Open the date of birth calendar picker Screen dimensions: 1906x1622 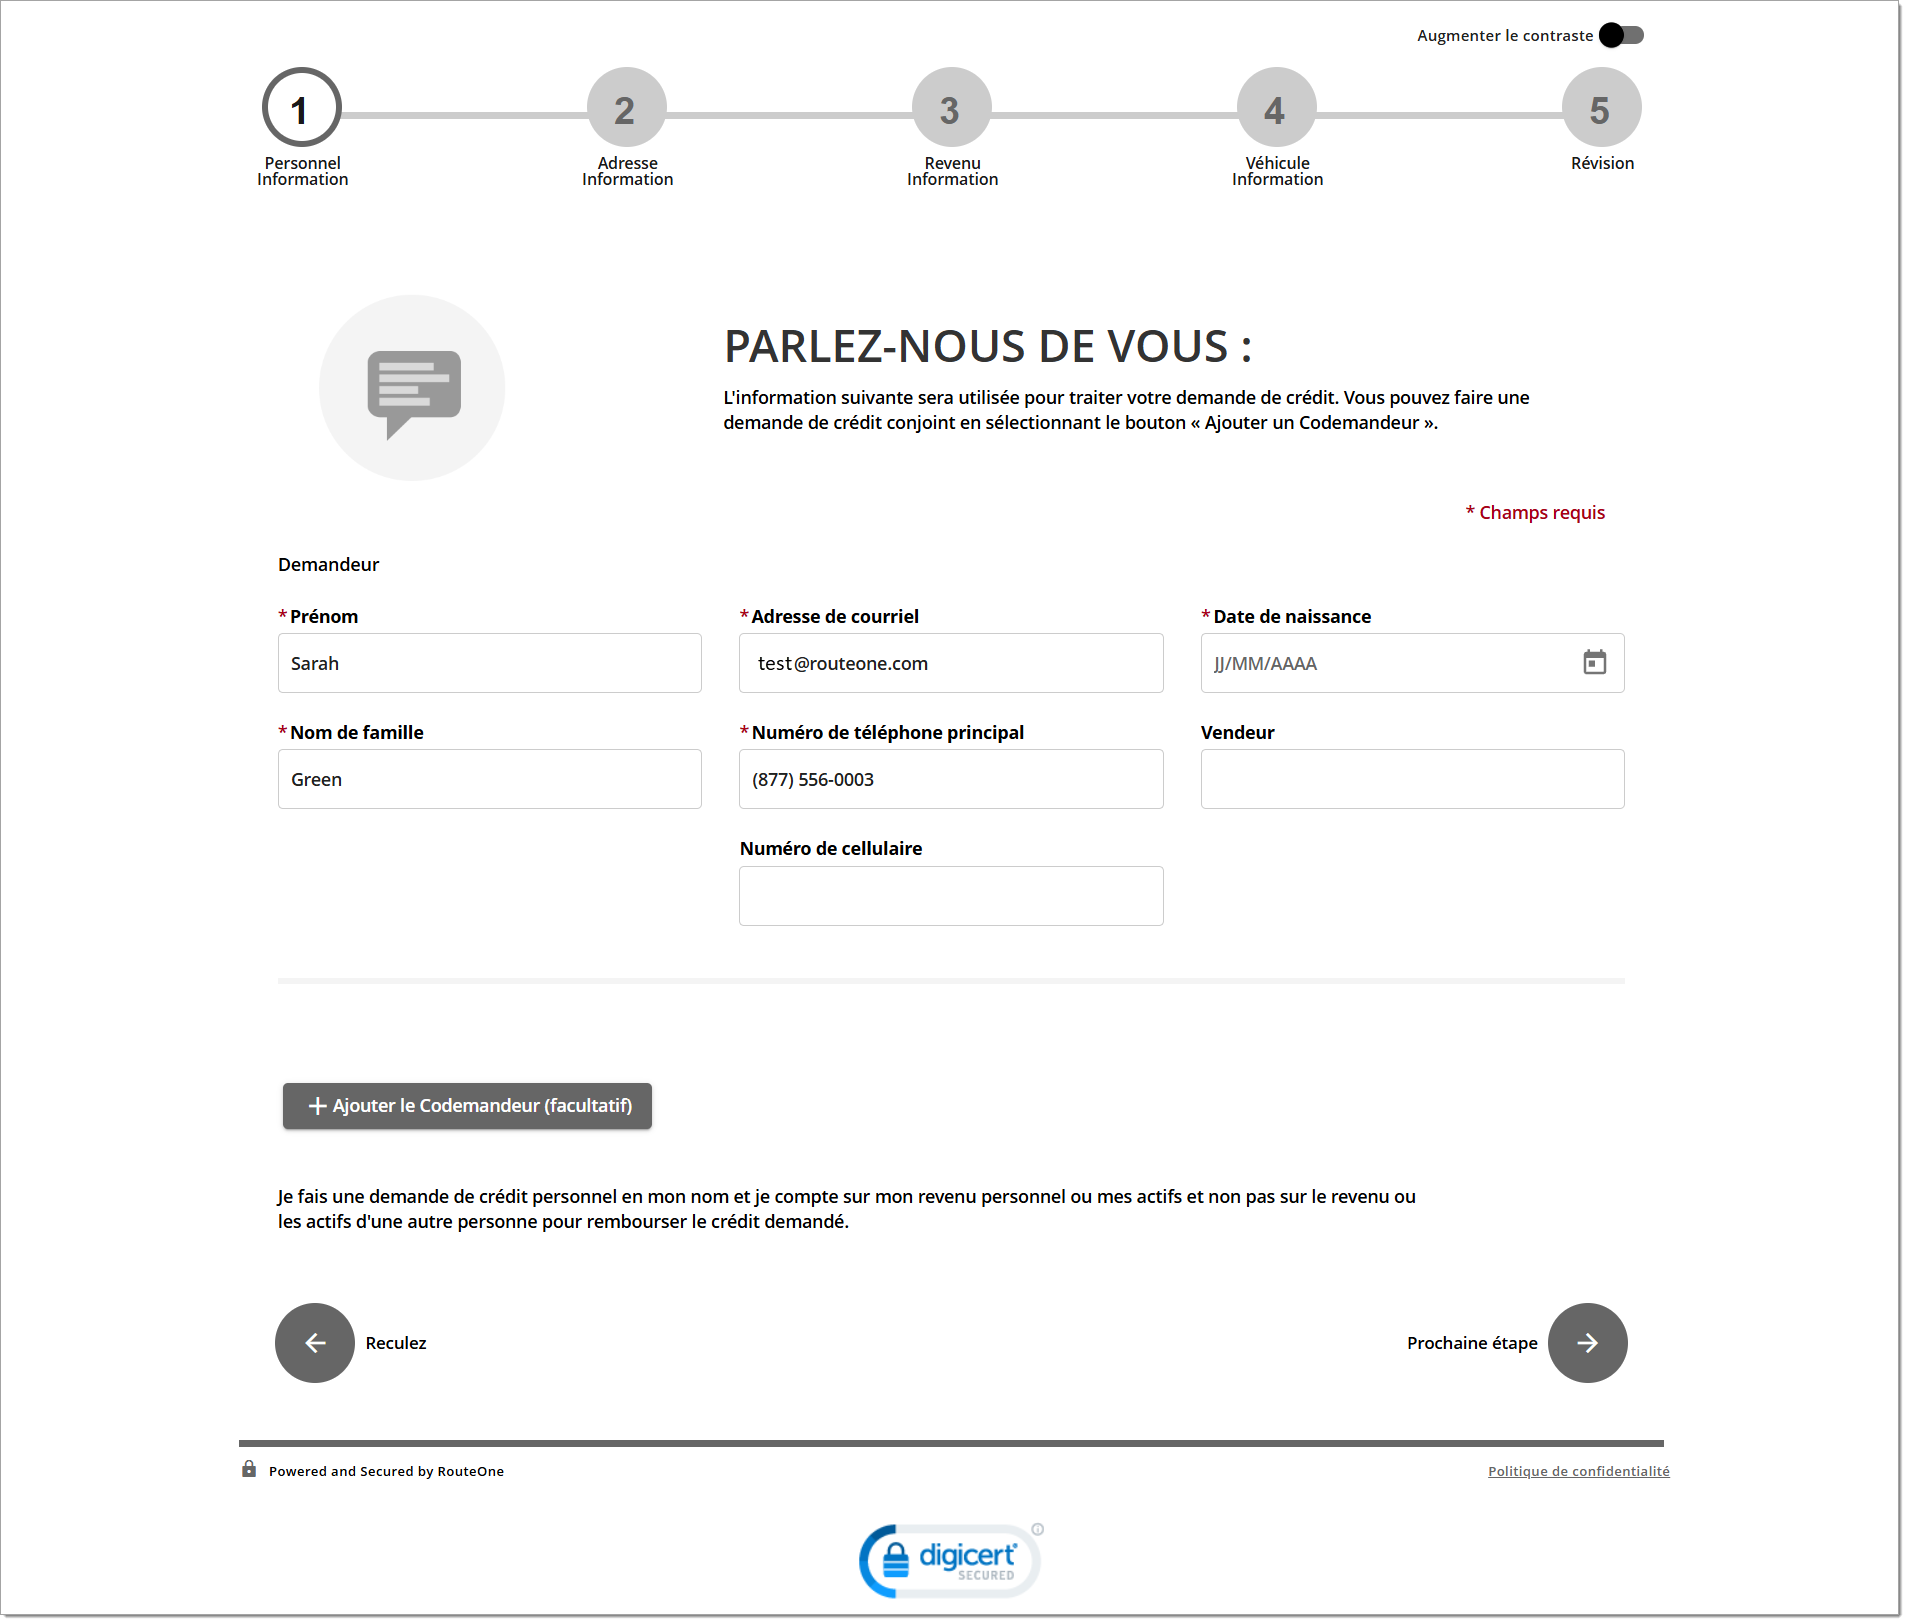[1594, 663]
